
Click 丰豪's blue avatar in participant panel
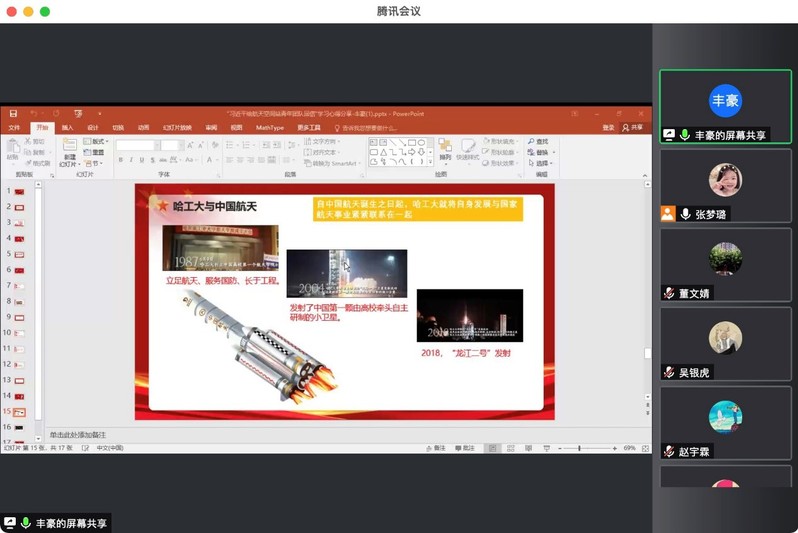(725, 101)
